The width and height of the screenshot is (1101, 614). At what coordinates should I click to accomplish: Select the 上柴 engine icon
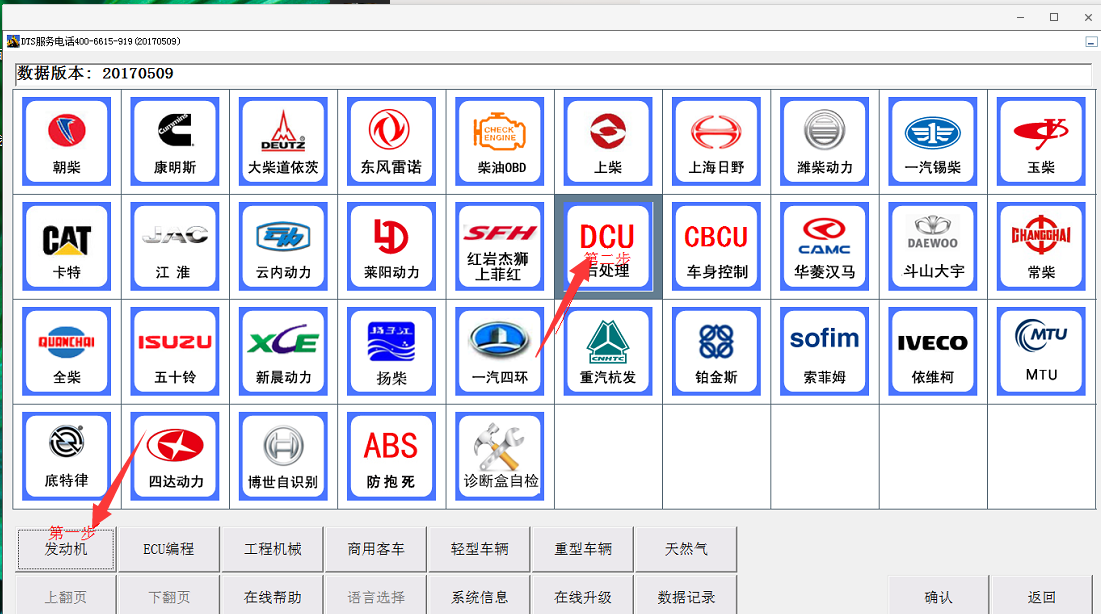click(608, 141)
